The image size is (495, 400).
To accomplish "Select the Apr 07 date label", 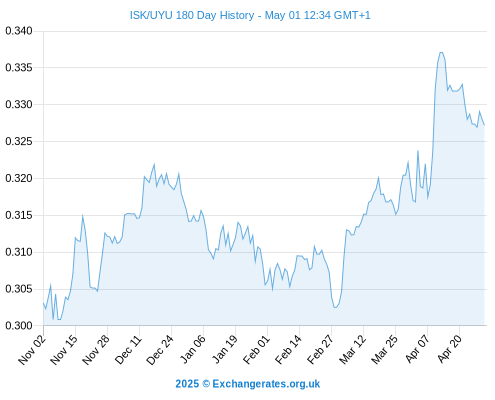I will click(417, 349).
